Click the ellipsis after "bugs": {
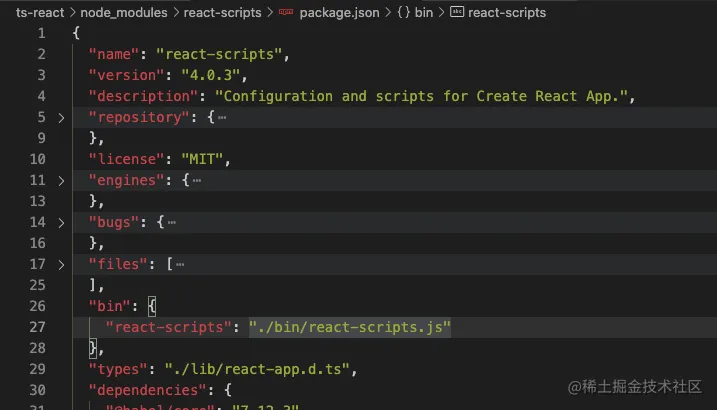Viewport: 717px width, 410px height. [x=171, y=223]
